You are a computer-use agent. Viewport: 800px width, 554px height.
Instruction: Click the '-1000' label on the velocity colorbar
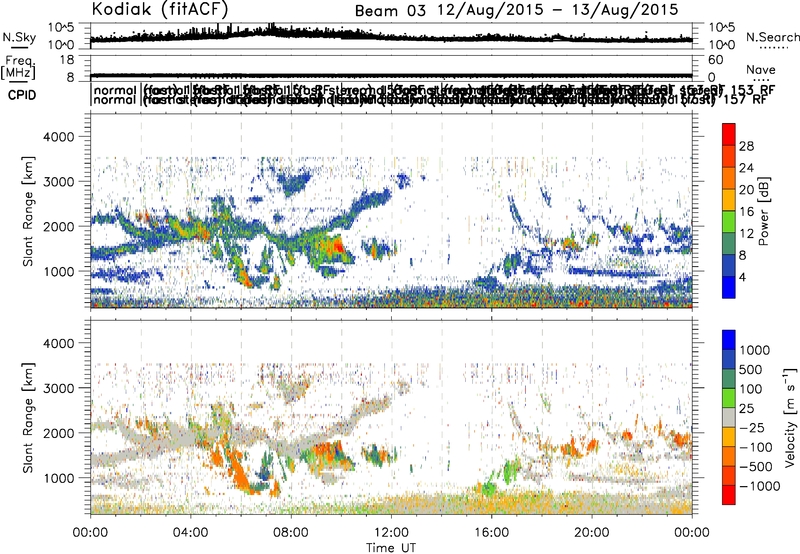point(759,486)
